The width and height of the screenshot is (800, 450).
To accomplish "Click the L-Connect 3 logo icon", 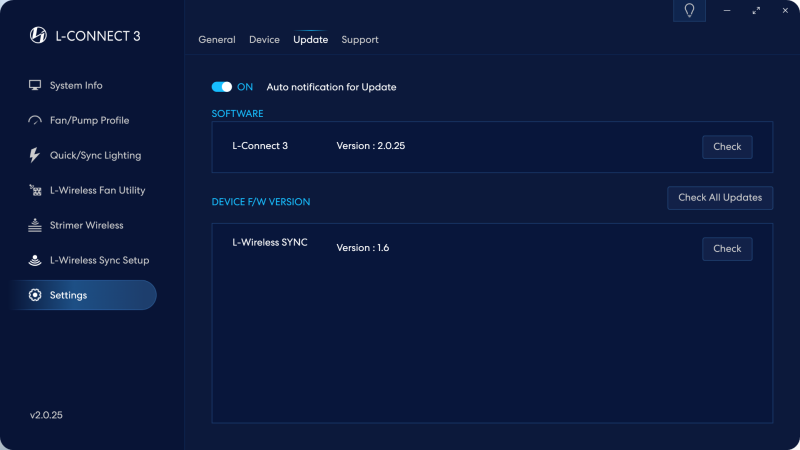I will point(38,35).
